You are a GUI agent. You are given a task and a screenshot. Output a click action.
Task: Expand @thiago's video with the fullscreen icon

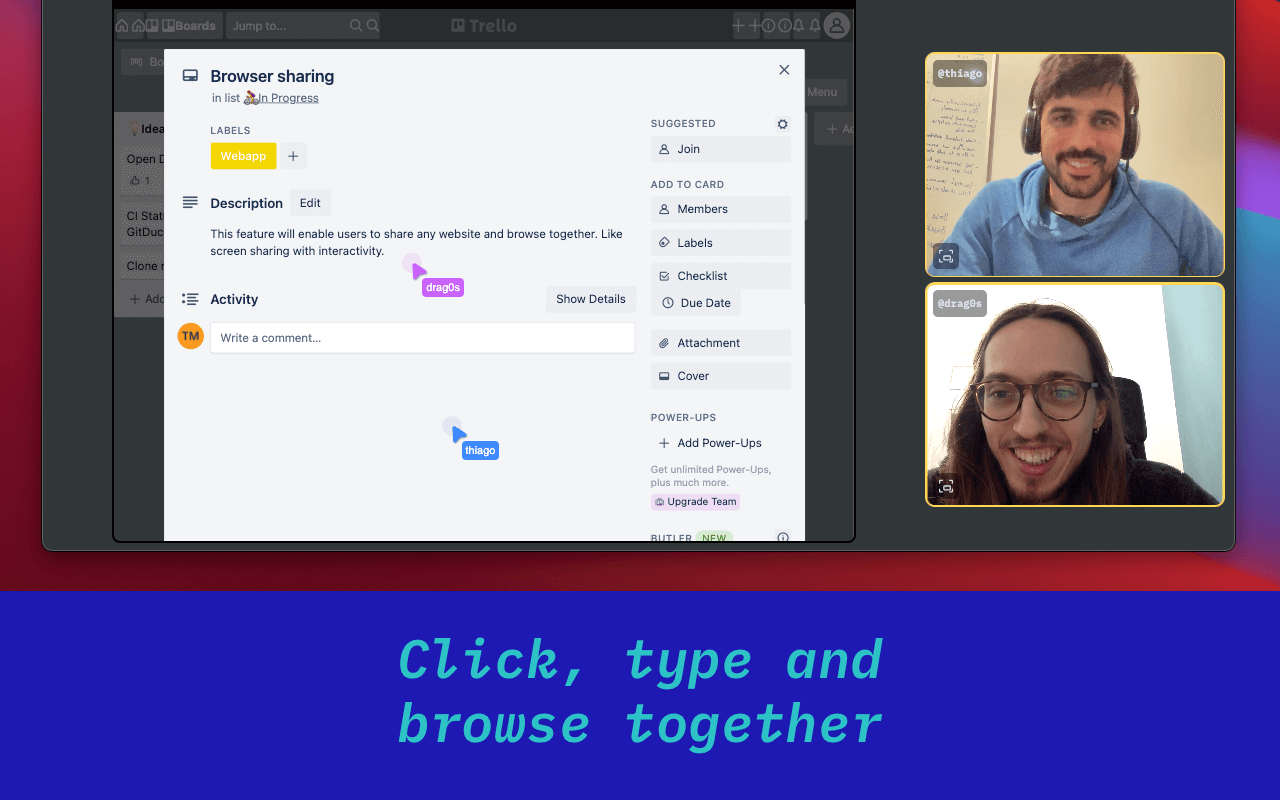tap(945, 256)
